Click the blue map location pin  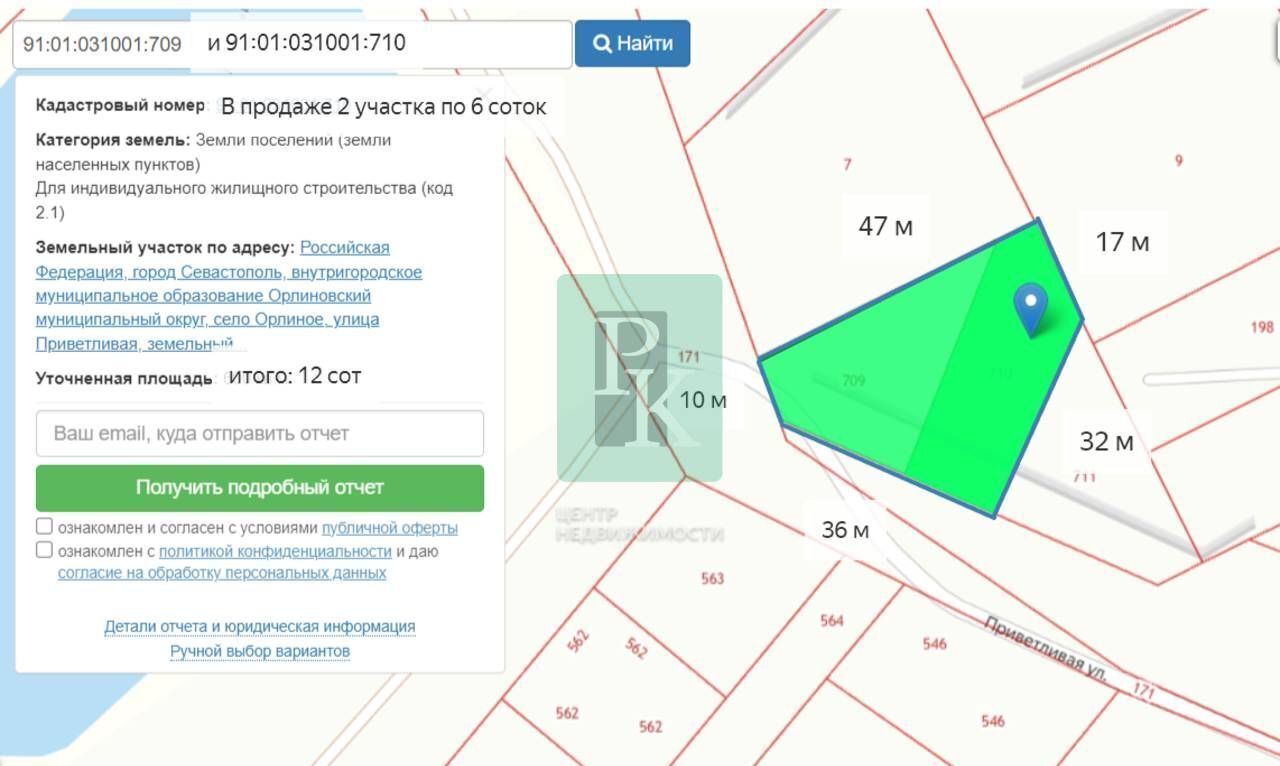(1031, 310)
